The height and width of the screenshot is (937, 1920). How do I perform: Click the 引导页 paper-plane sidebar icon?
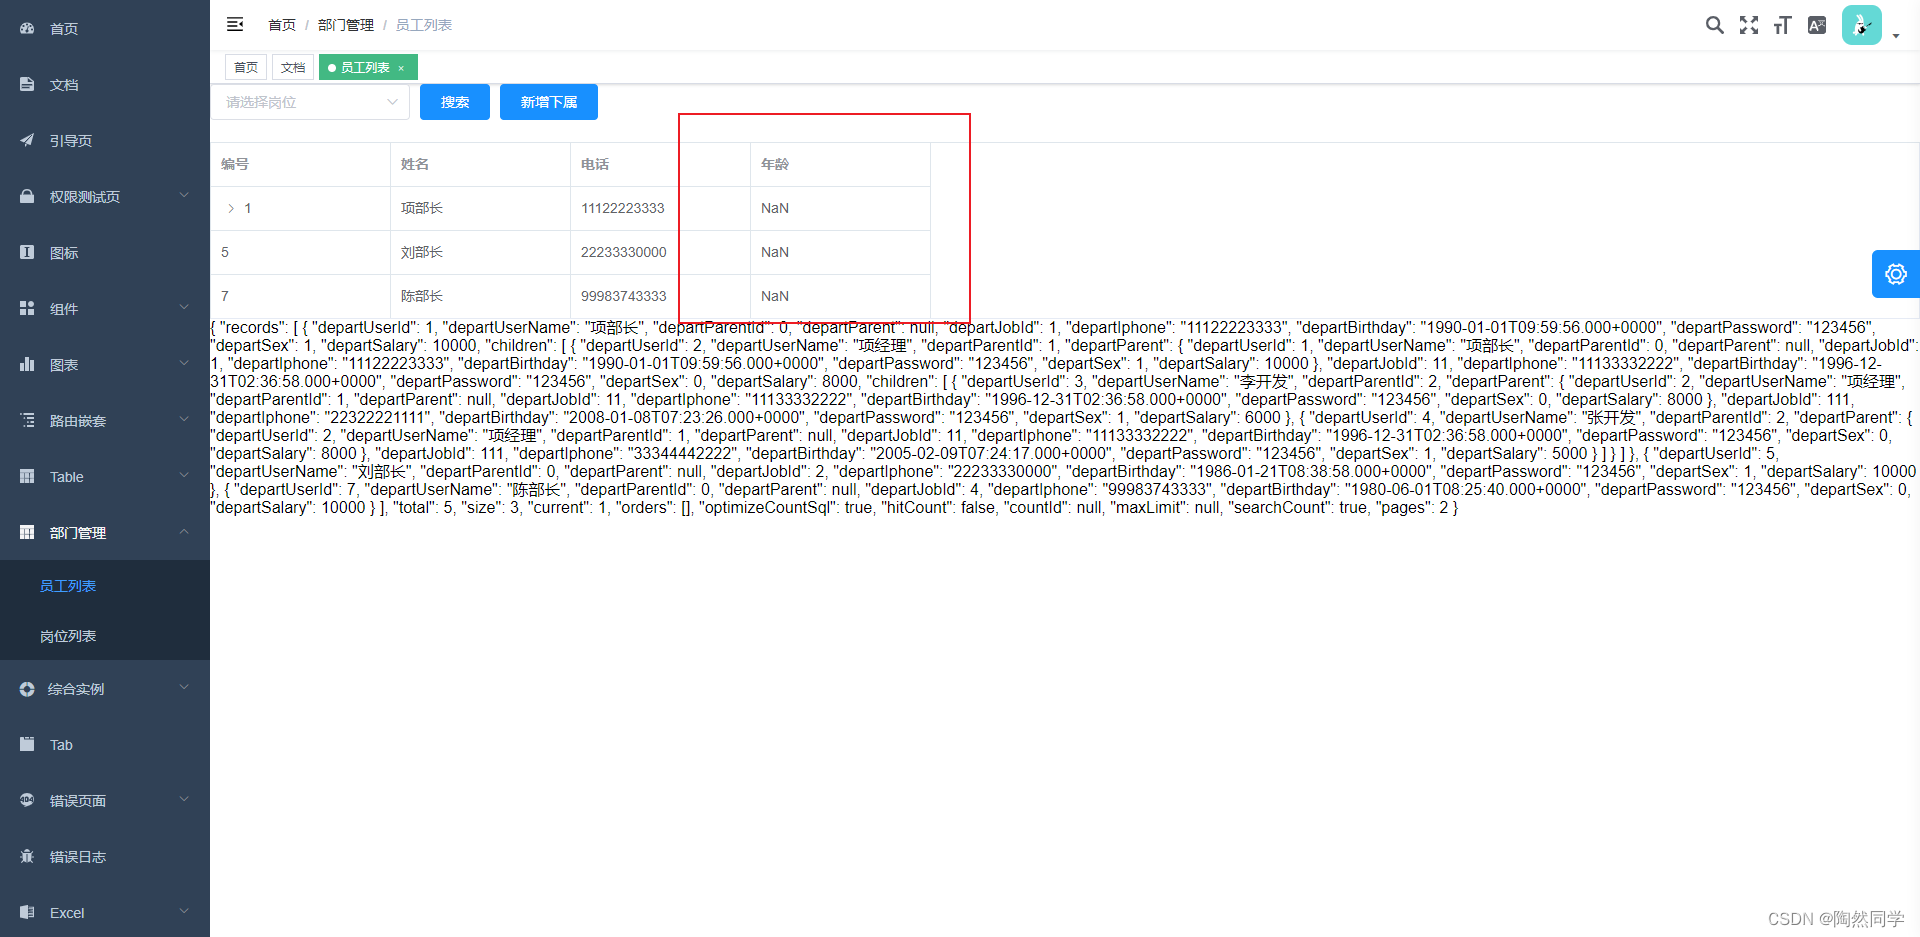27,140
